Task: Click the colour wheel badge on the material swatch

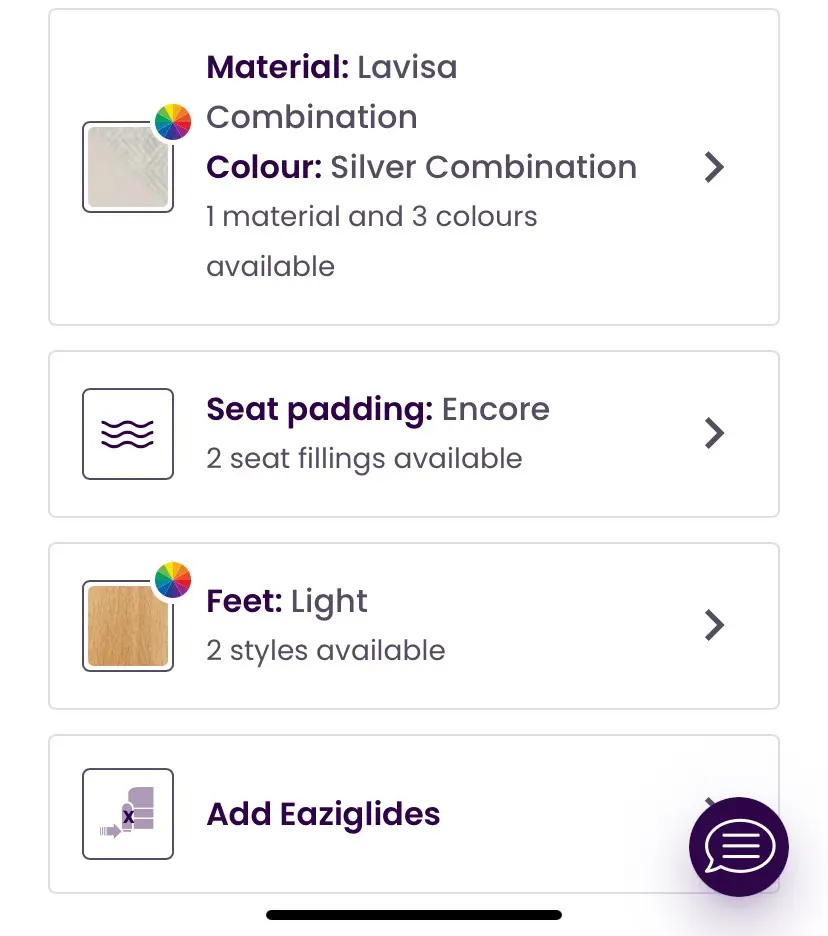Action: 172,122
